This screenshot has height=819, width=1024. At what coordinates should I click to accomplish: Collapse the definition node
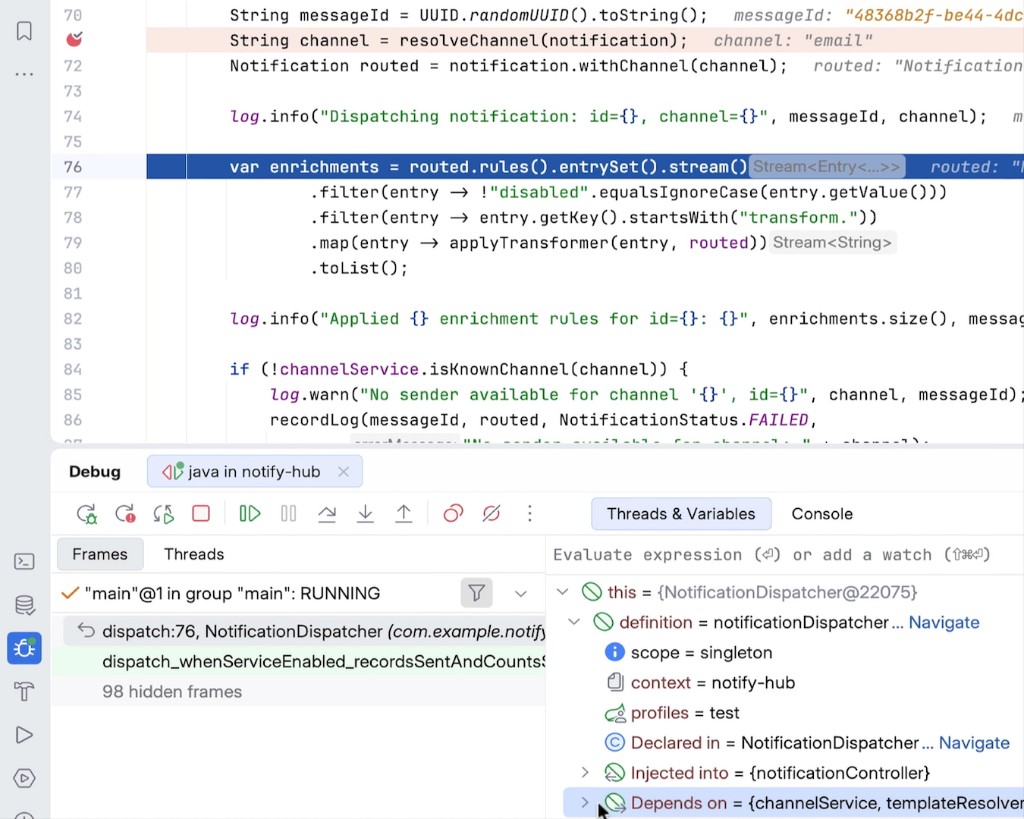click(574, 622)
